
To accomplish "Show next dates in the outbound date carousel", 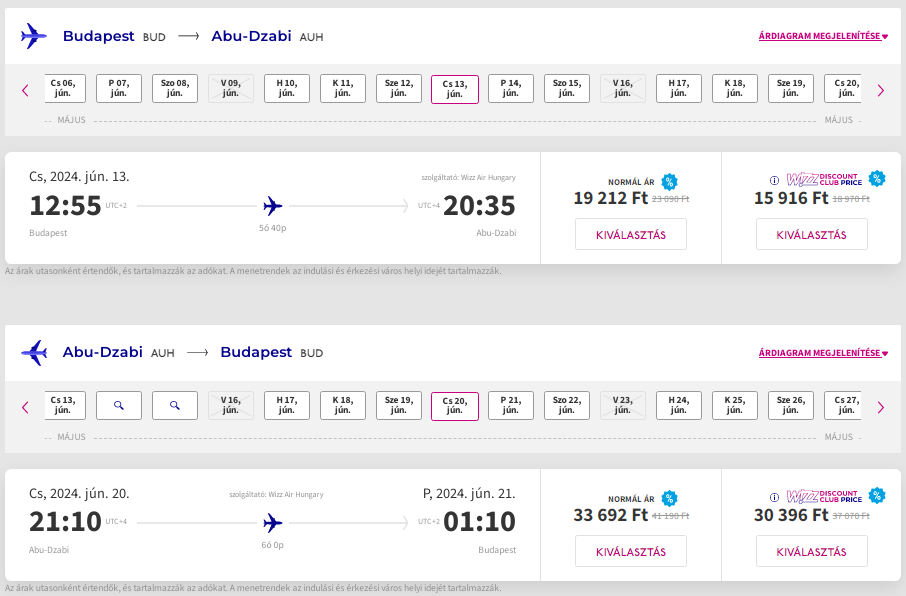I will tap(881, 90).
